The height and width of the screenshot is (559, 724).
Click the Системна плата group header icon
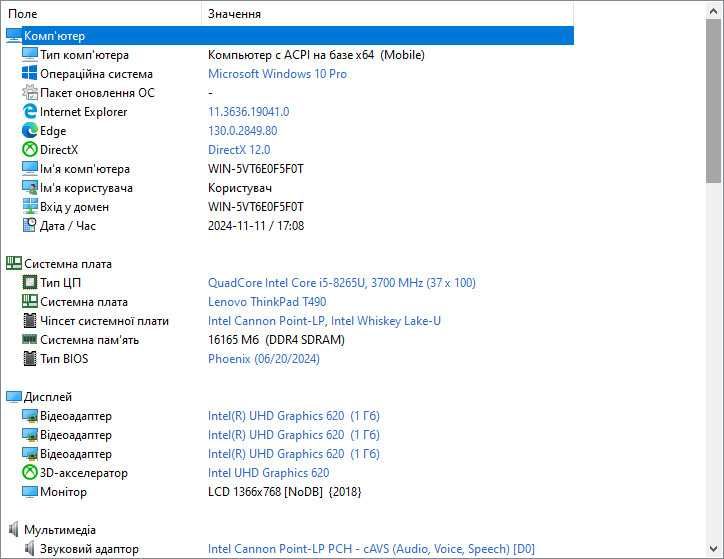pos(14,264)
